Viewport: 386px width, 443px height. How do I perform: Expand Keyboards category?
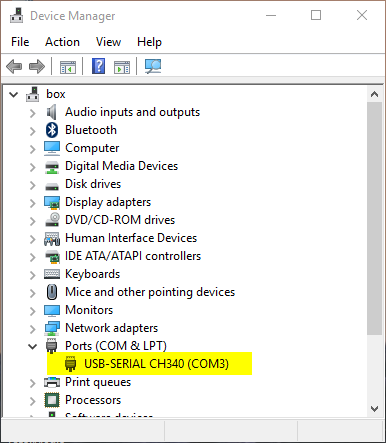point(33,275)
